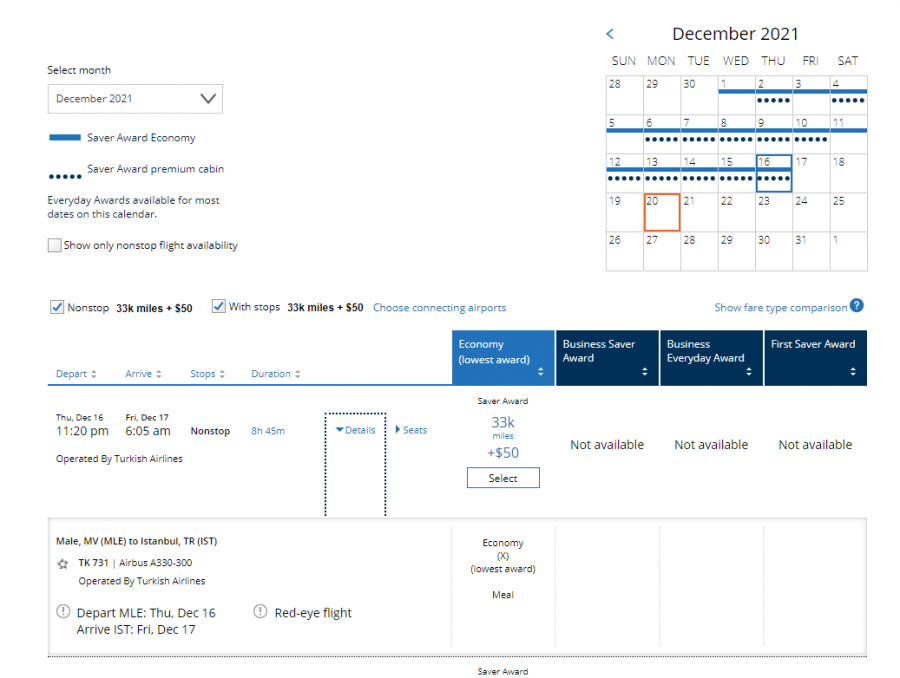The height and width of the screenshot is (678, 900).
Task: Click the star icon beside TK 731
Action: coord(63,564)
